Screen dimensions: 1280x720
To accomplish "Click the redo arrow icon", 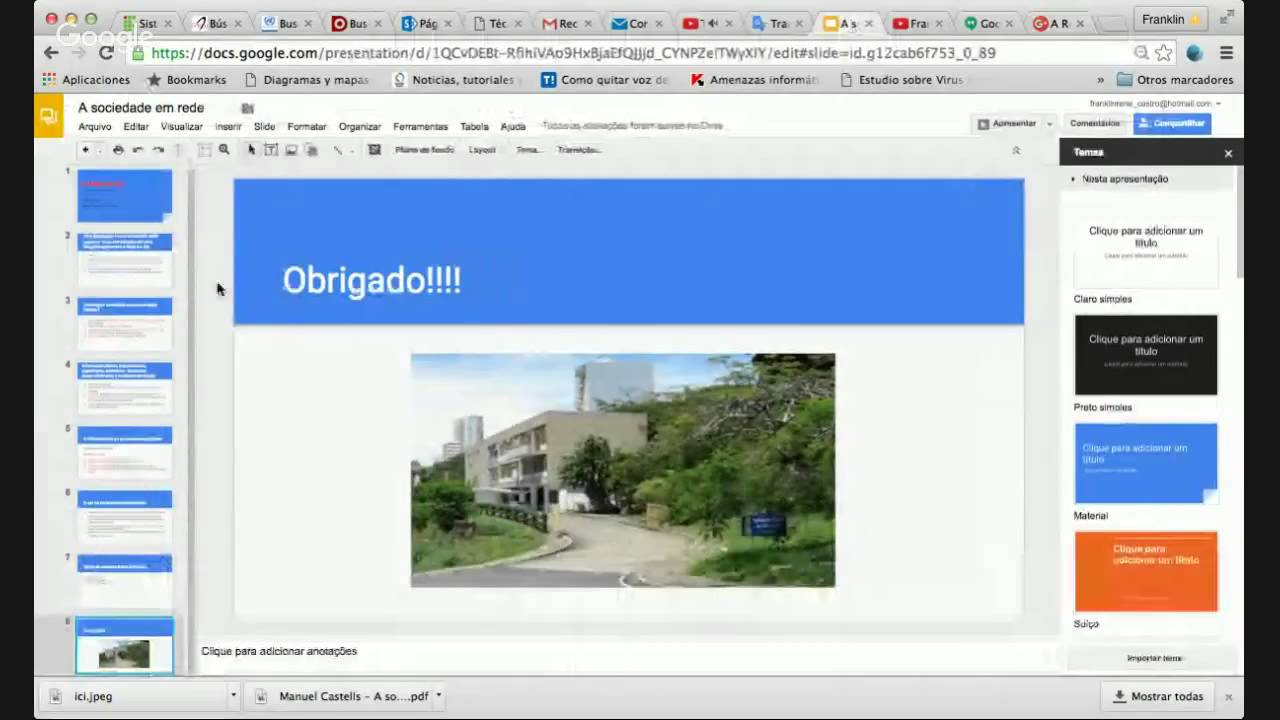I will click(x=158, y=150).
